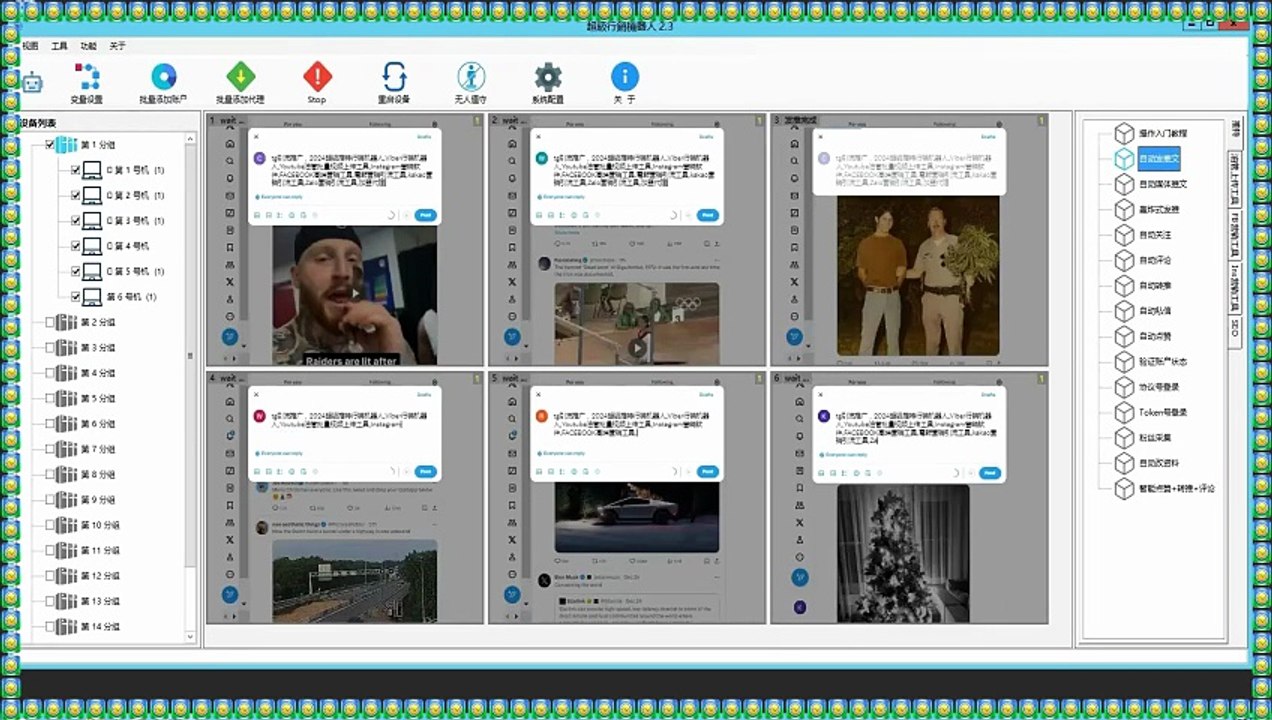
Task: Uncheck the 第 3 号机 device checkbox
Action: pos(75,221)
